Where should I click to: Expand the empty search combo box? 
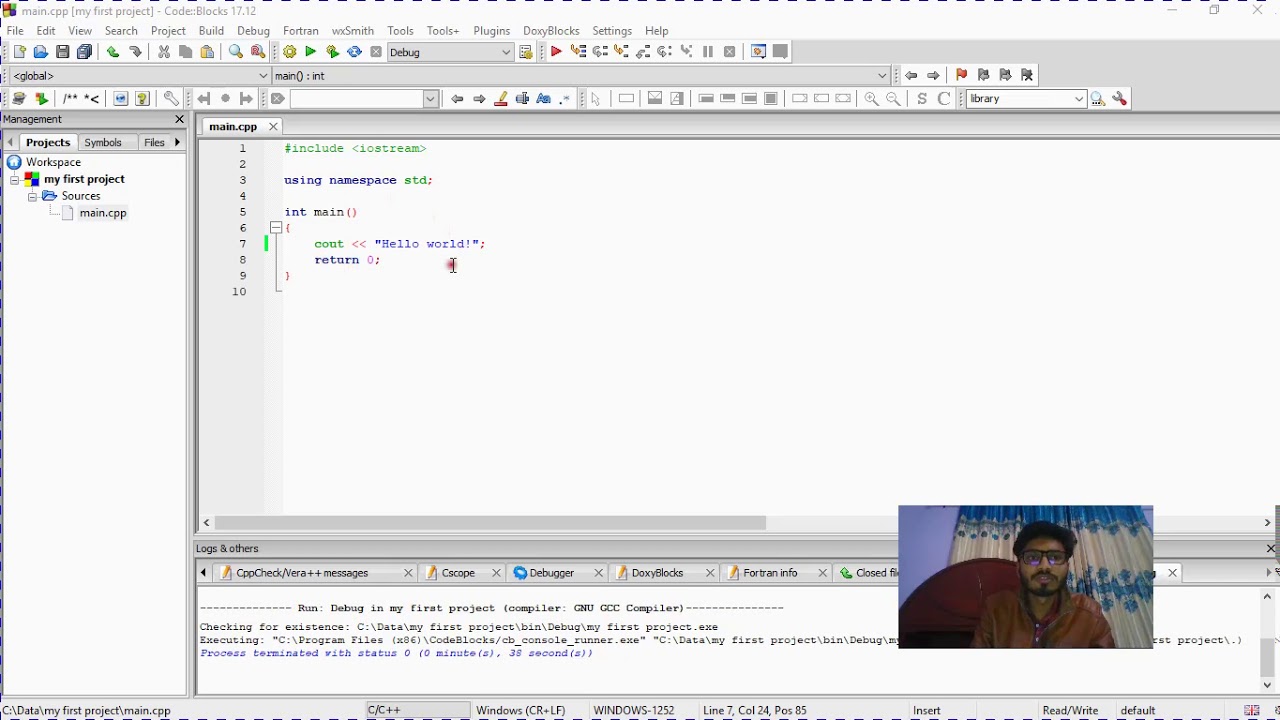pyautogui.click(x=431, y=98)
